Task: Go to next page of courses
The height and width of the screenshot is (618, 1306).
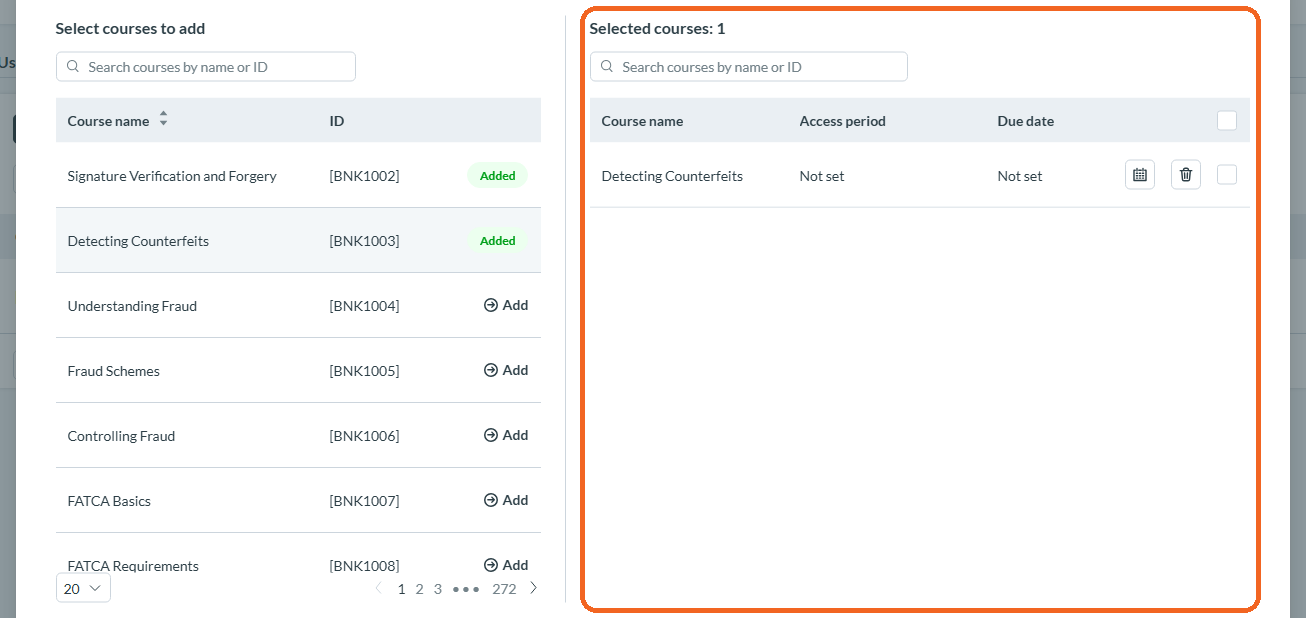Action: click(x=534, y=588)
